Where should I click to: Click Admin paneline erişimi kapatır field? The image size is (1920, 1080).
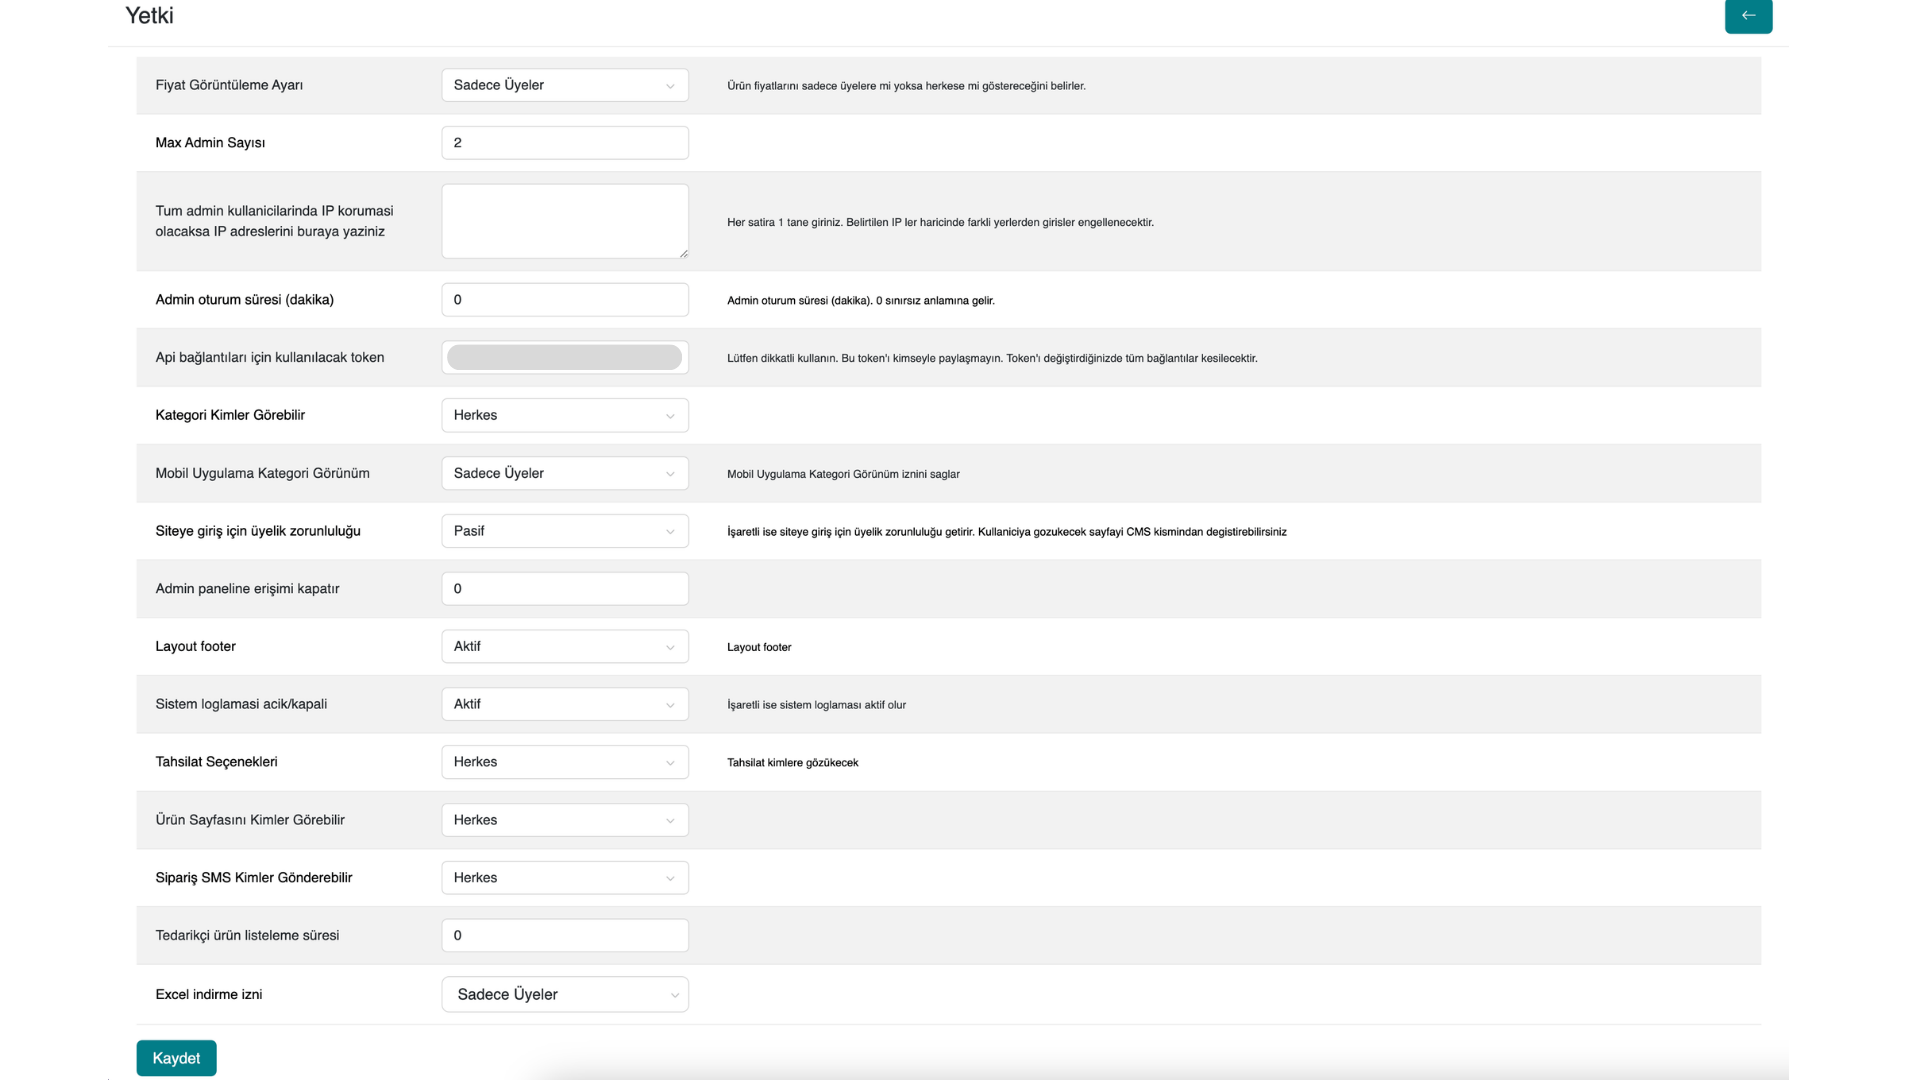click(565, 589)
